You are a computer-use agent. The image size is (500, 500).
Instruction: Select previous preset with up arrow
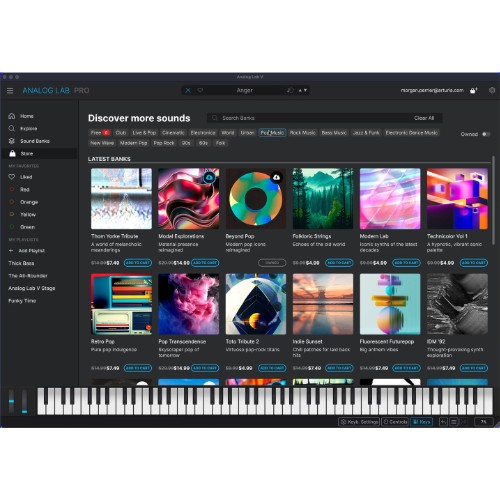300,90
